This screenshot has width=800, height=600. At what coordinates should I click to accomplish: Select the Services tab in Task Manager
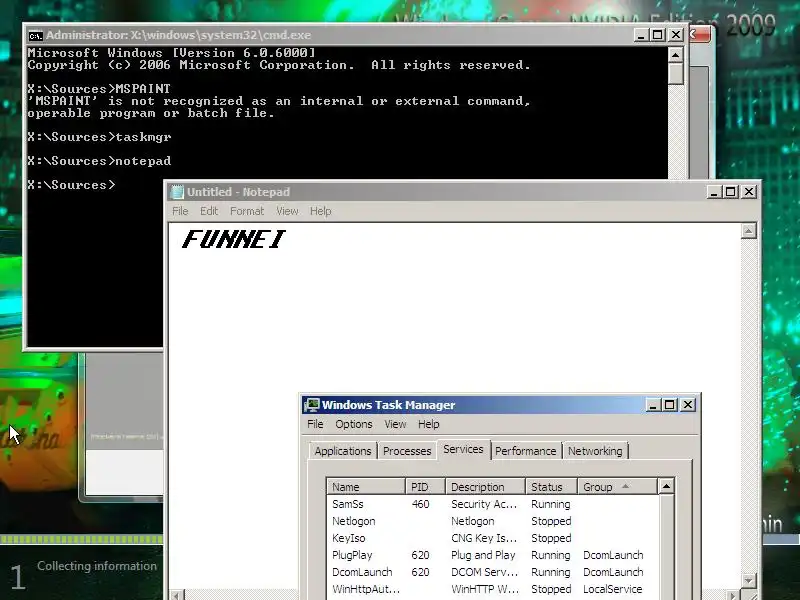point(463,449)
